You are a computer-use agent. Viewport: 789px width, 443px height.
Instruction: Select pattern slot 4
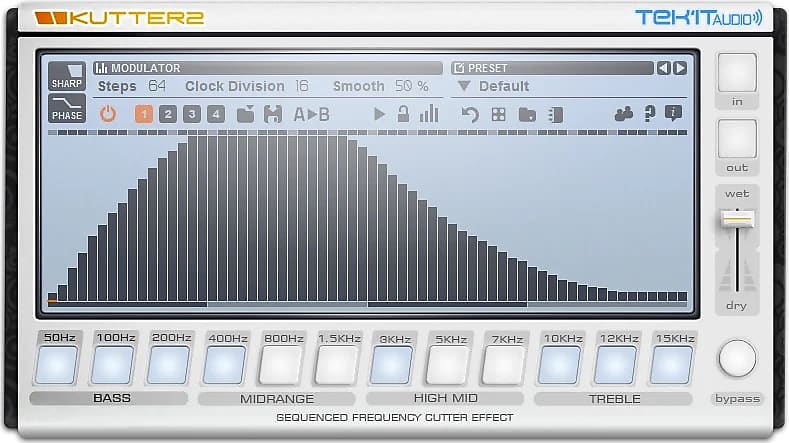tap(216, 114)
